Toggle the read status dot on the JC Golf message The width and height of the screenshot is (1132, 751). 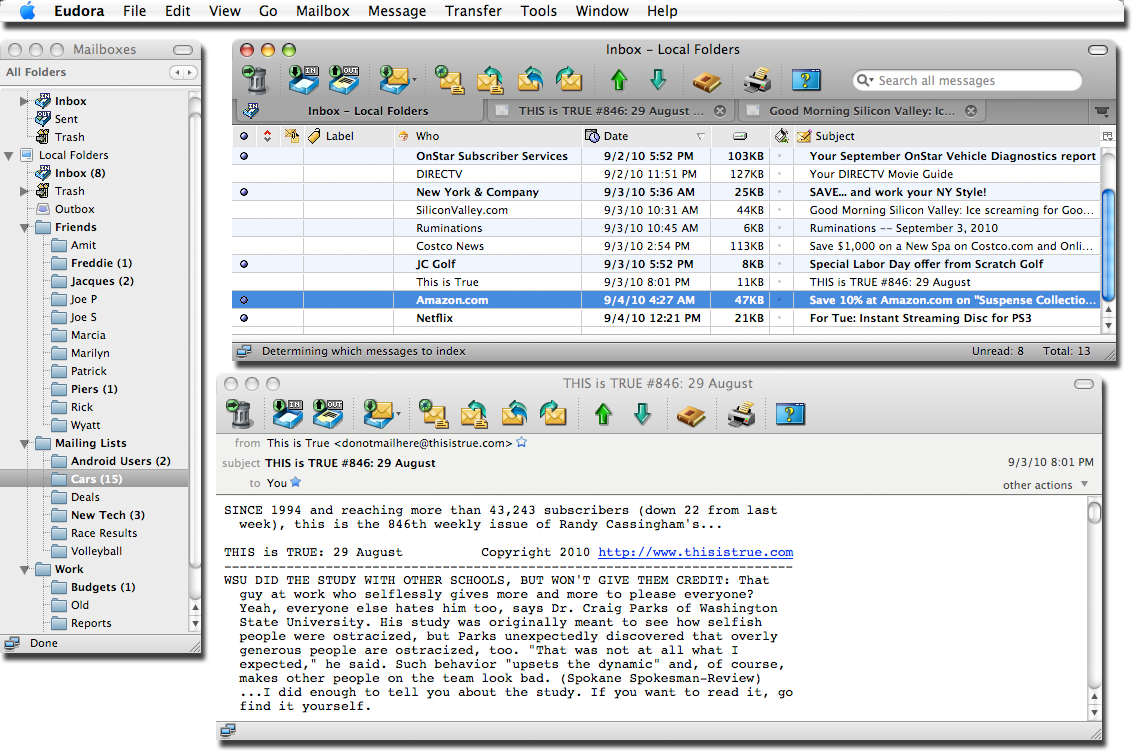244,264
